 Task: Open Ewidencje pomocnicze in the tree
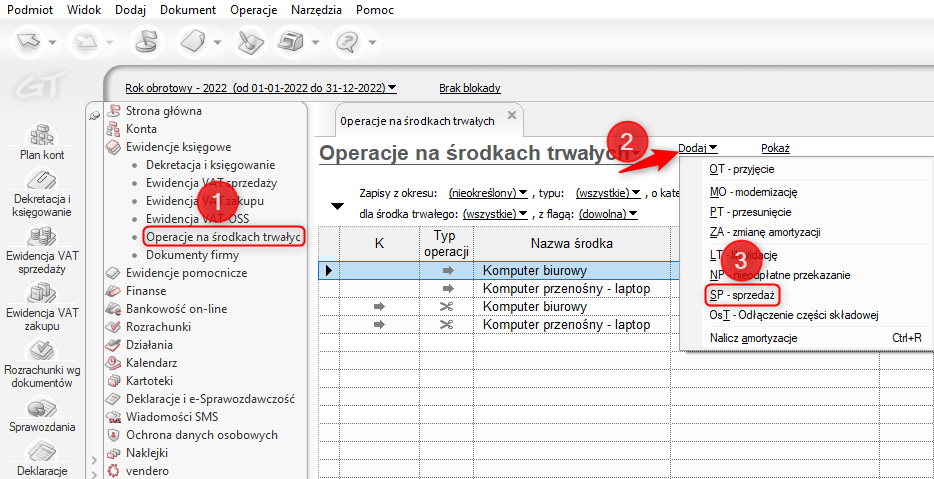(x=186, y=273)
